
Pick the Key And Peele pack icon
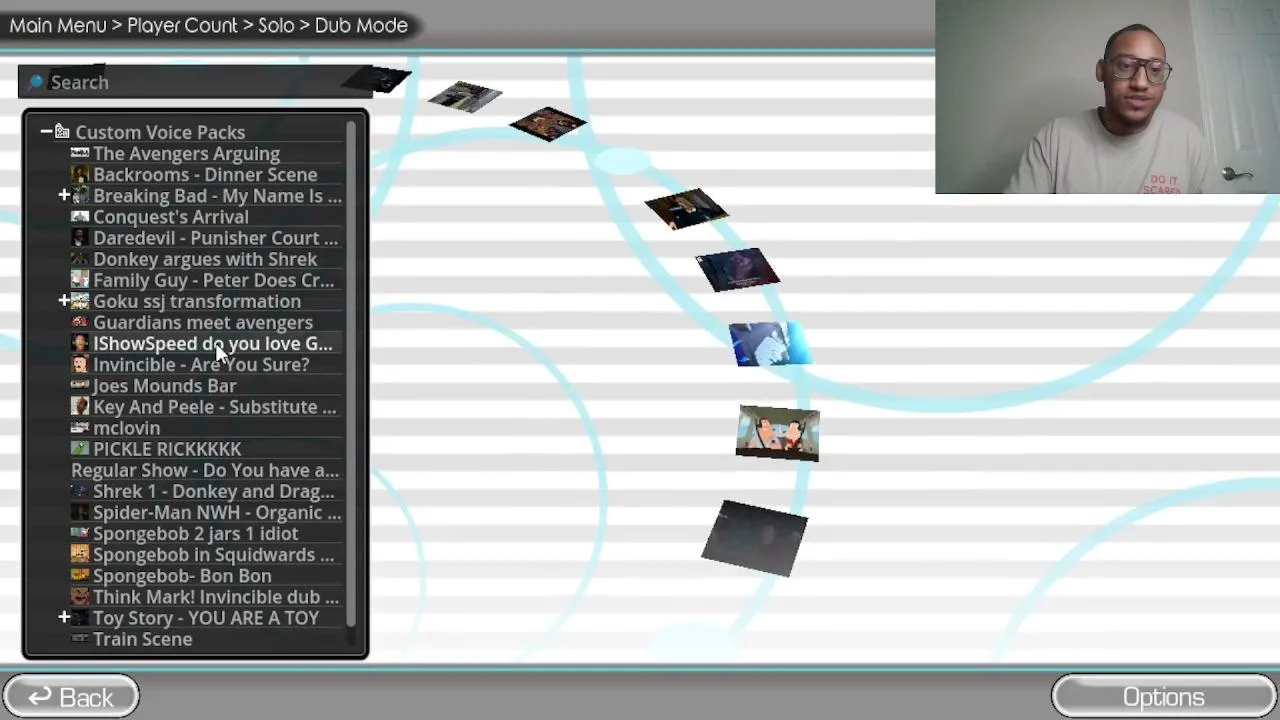pos(80,407)
